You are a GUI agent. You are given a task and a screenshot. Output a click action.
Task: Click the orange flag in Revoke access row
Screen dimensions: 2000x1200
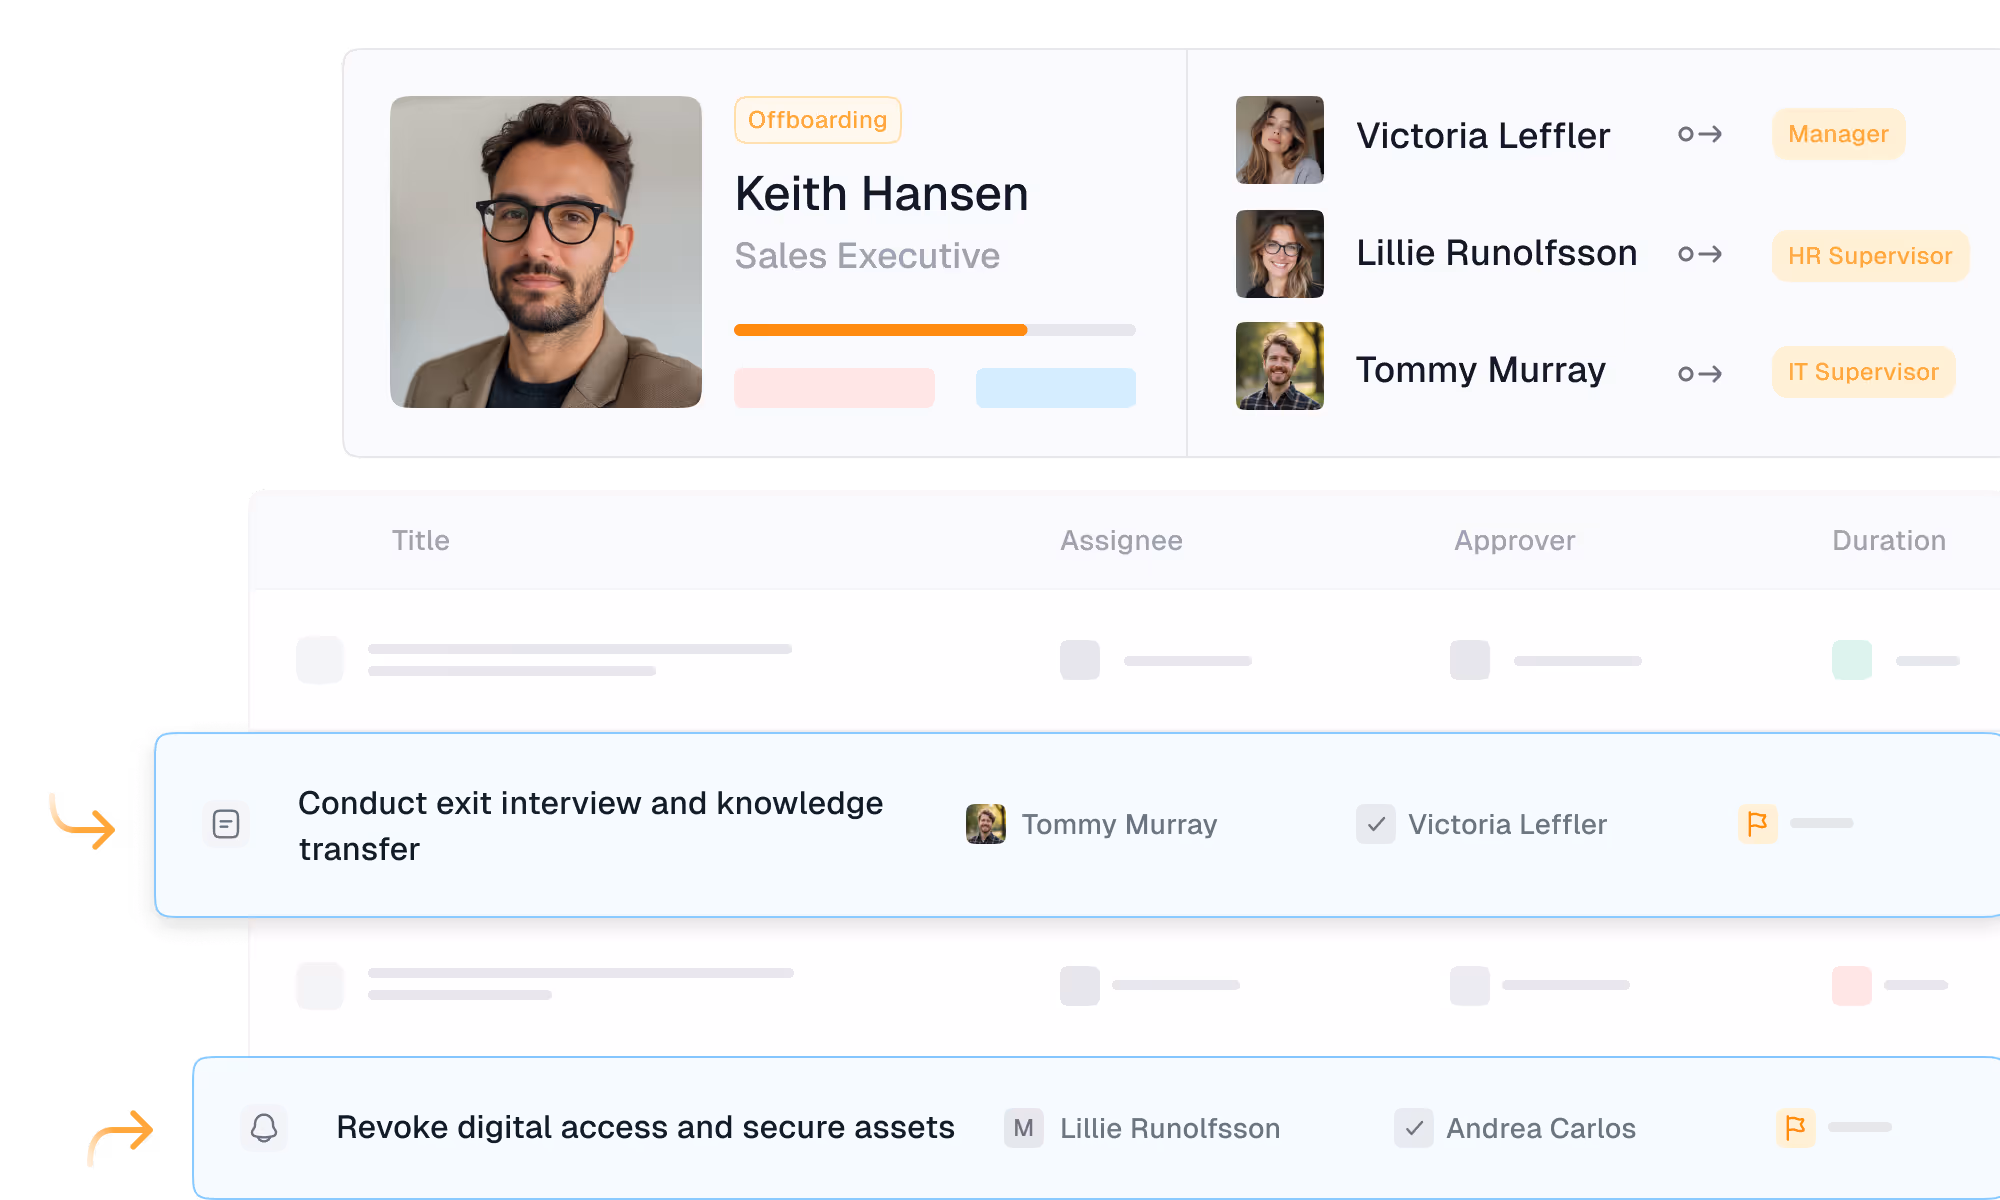(1795, 1128)
